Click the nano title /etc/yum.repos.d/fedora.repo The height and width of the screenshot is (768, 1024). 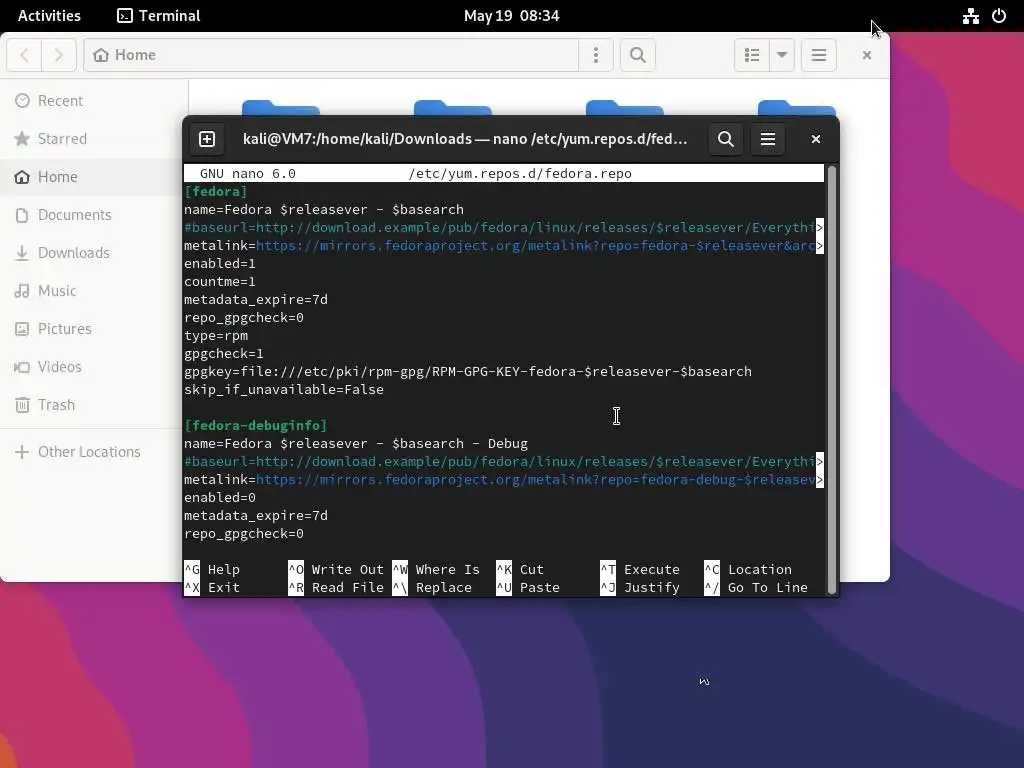tap(520, 174)
